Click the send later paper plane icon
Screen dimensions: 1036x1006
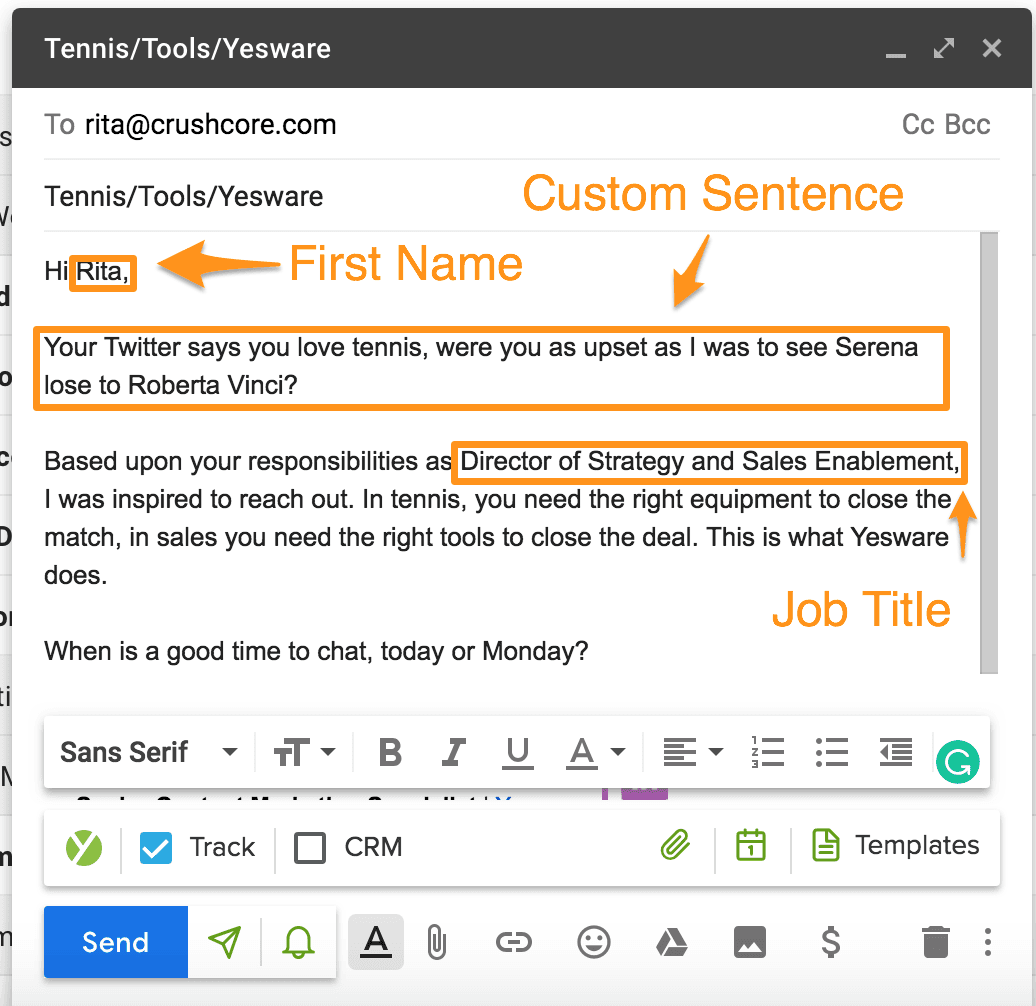[224, 942]
